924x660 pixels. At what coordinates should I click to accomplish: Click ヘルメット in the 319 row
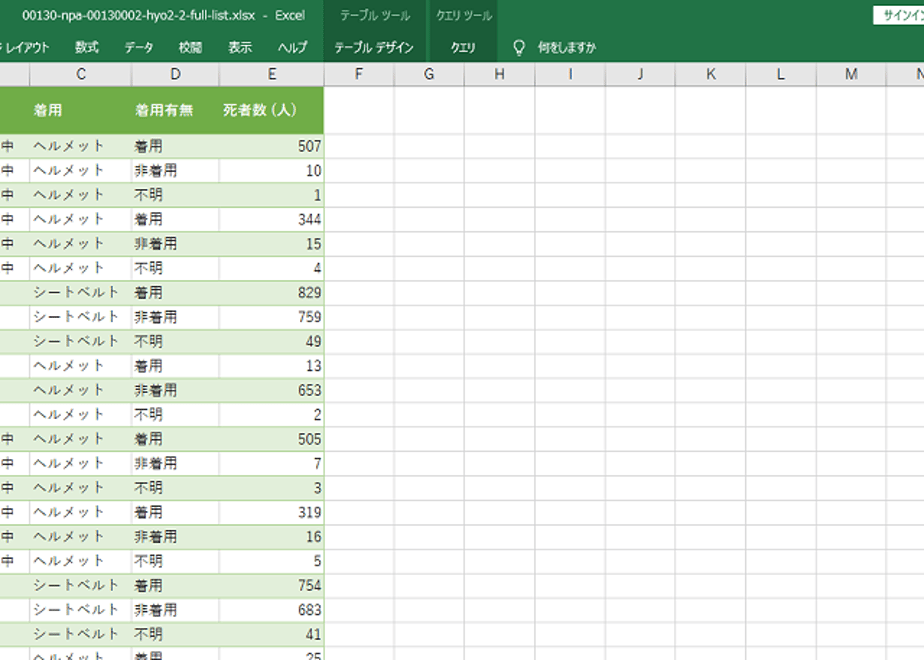tap(69, 513)
